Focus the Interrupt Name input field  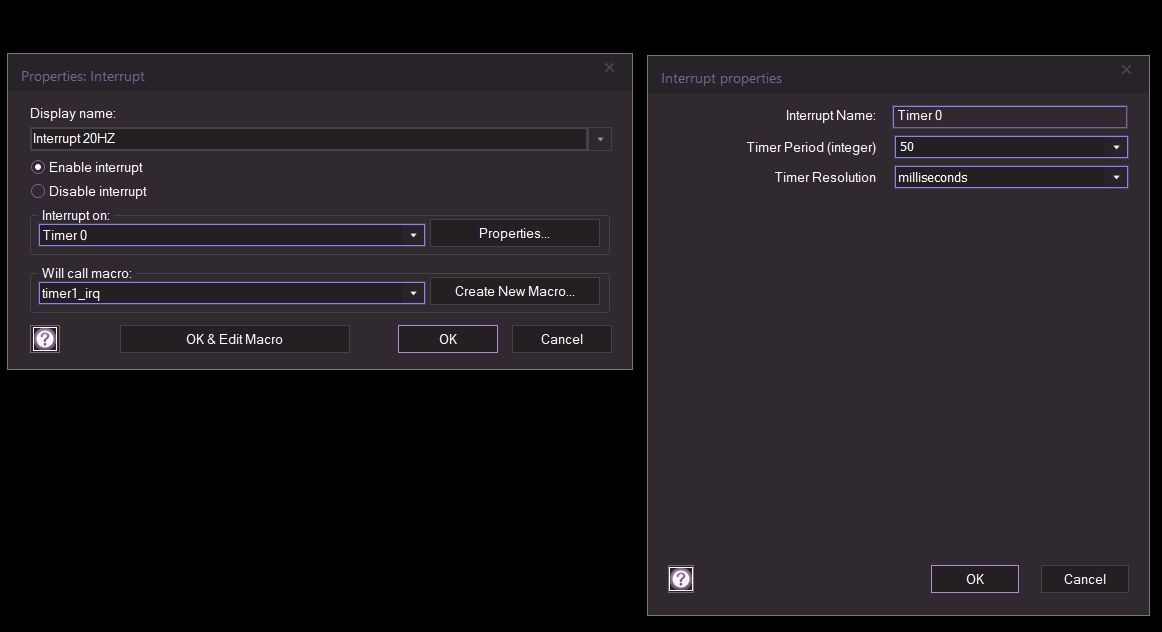point(1009,116)
